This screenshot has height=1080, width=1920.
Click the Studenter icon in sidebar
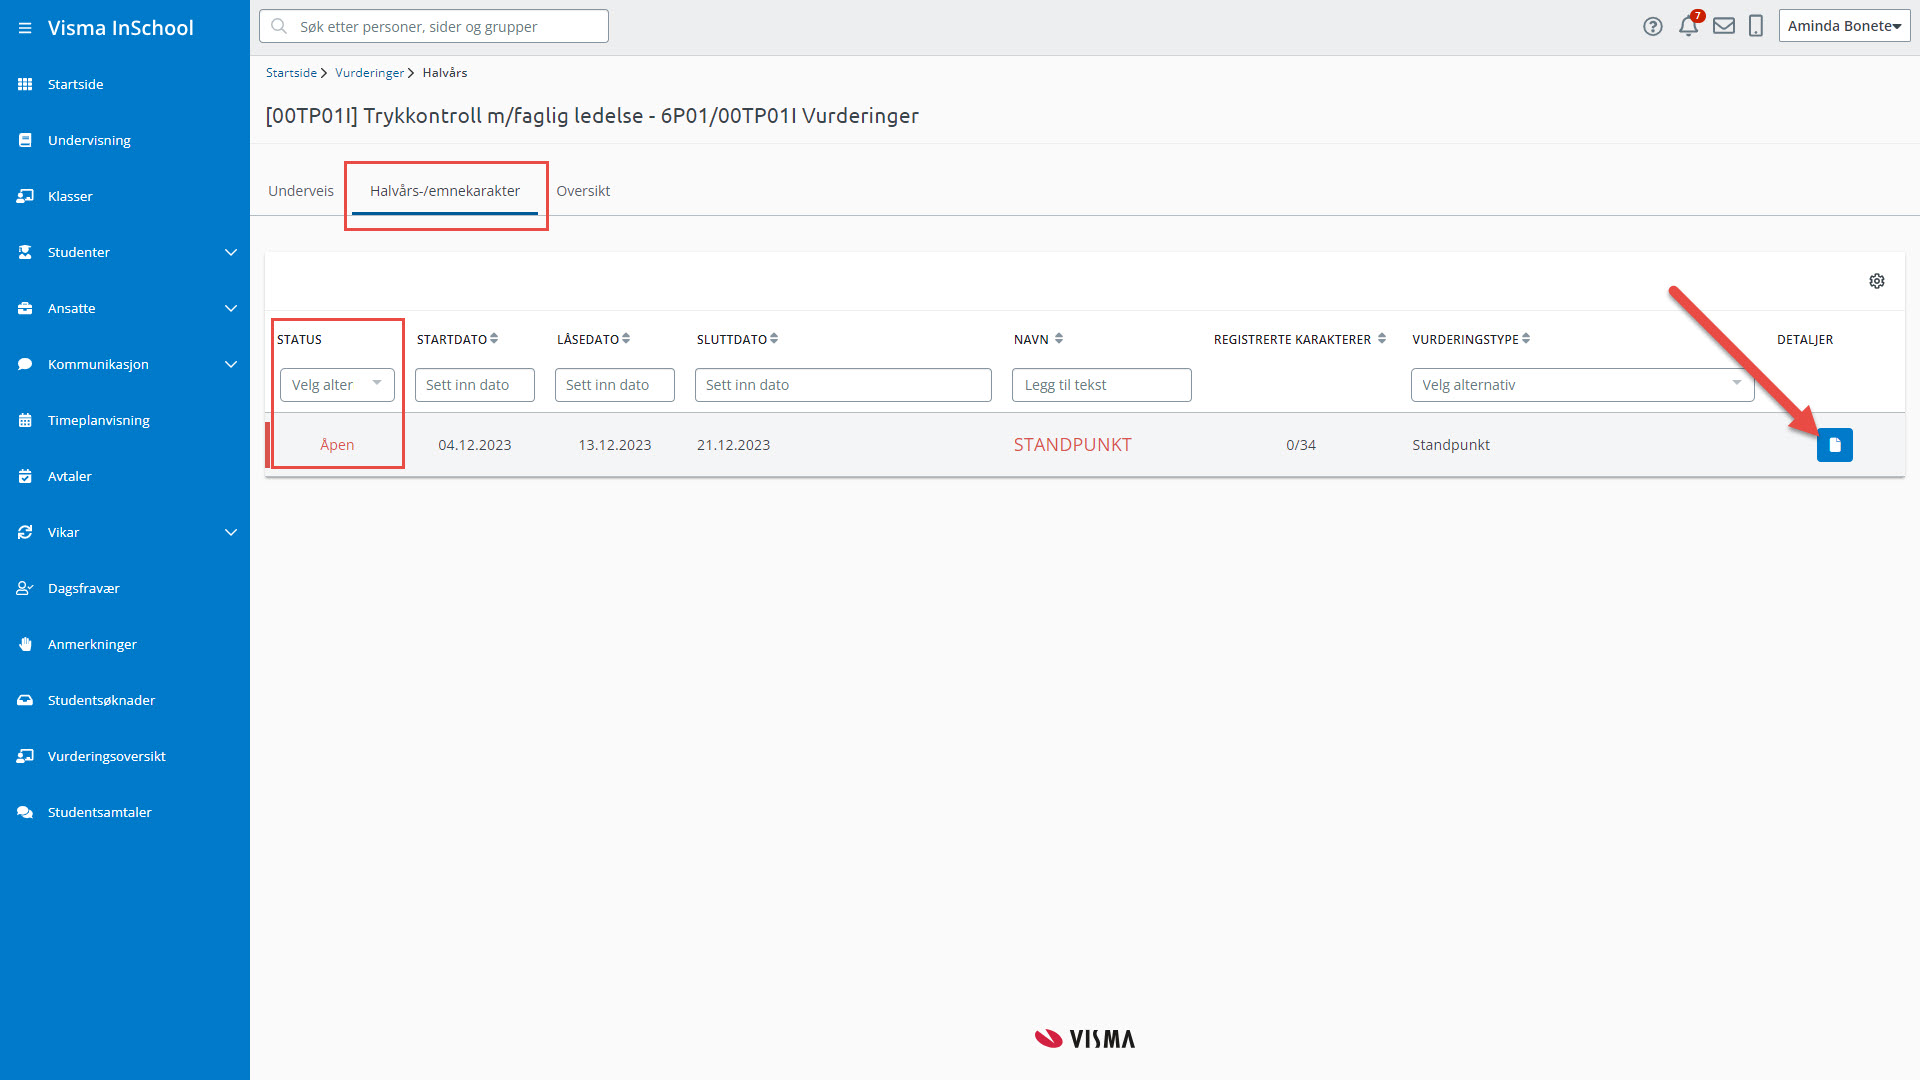(25, 252)
